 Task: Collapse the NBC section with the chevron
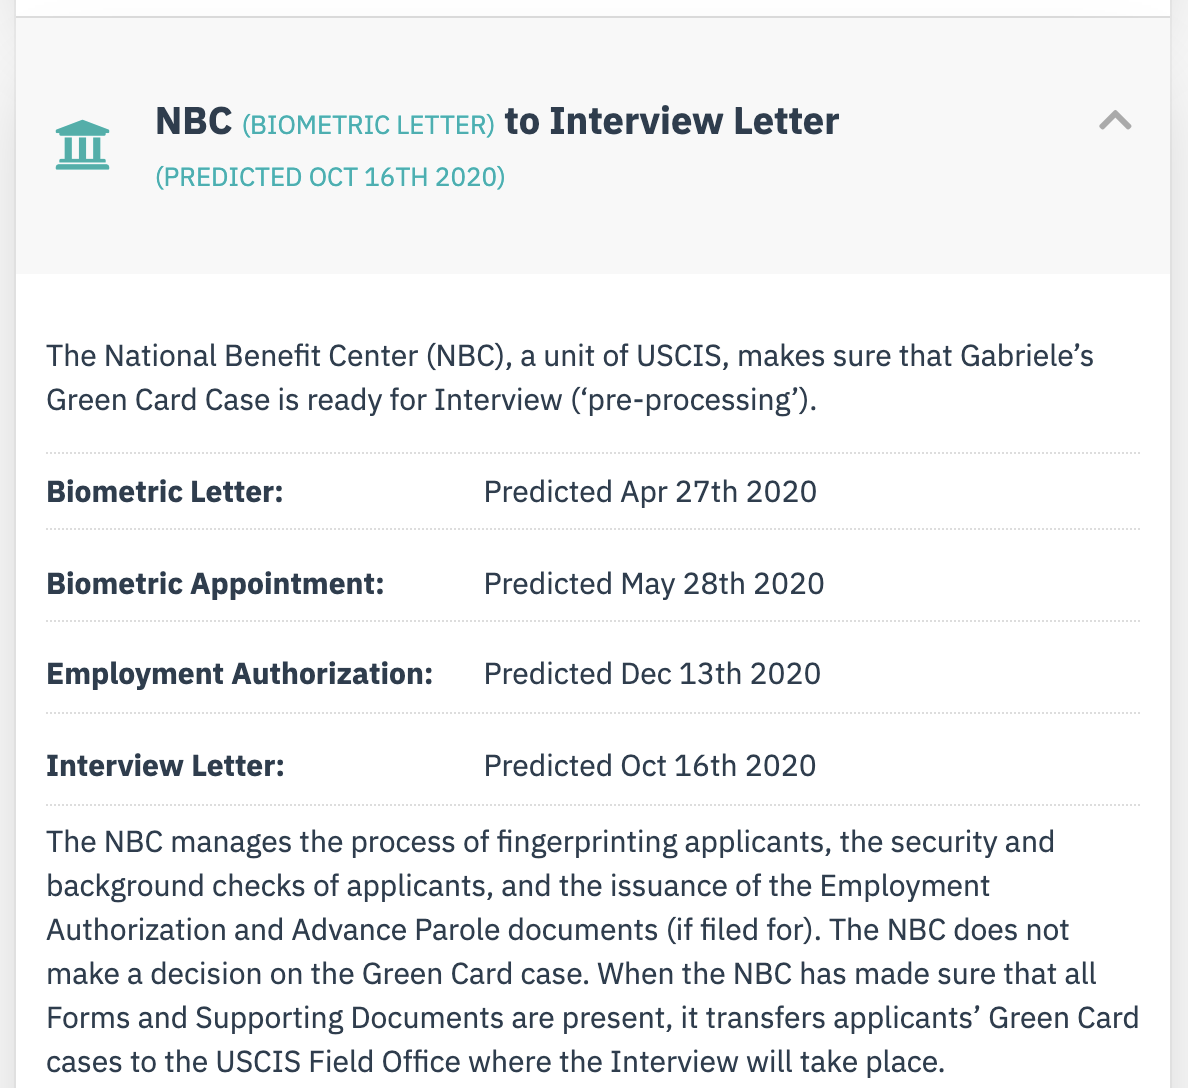(x=1115, y=121)
